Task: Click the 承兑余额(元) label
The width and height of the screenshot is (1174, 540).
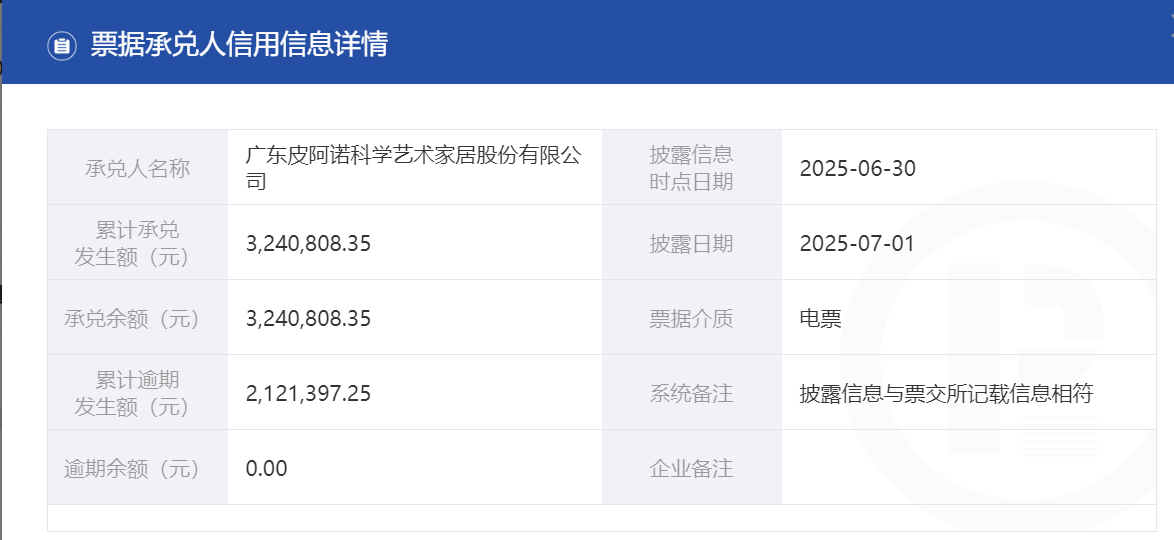Action: click(x=137, y=319)
